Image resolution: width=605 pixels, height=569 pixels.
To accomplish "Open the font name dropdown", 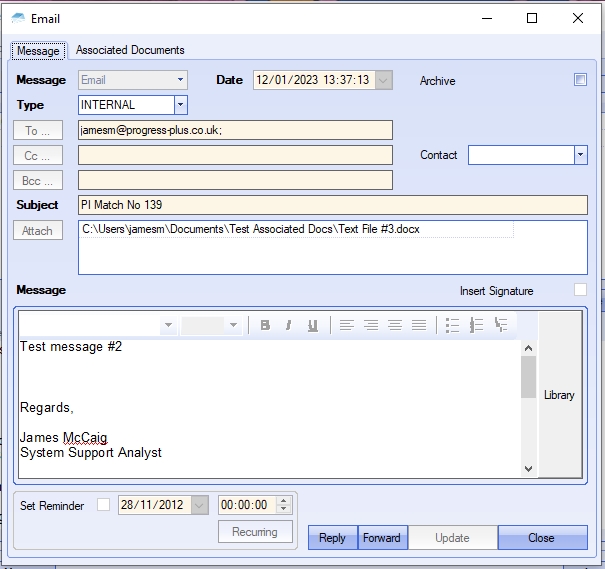I will point(168,325).
